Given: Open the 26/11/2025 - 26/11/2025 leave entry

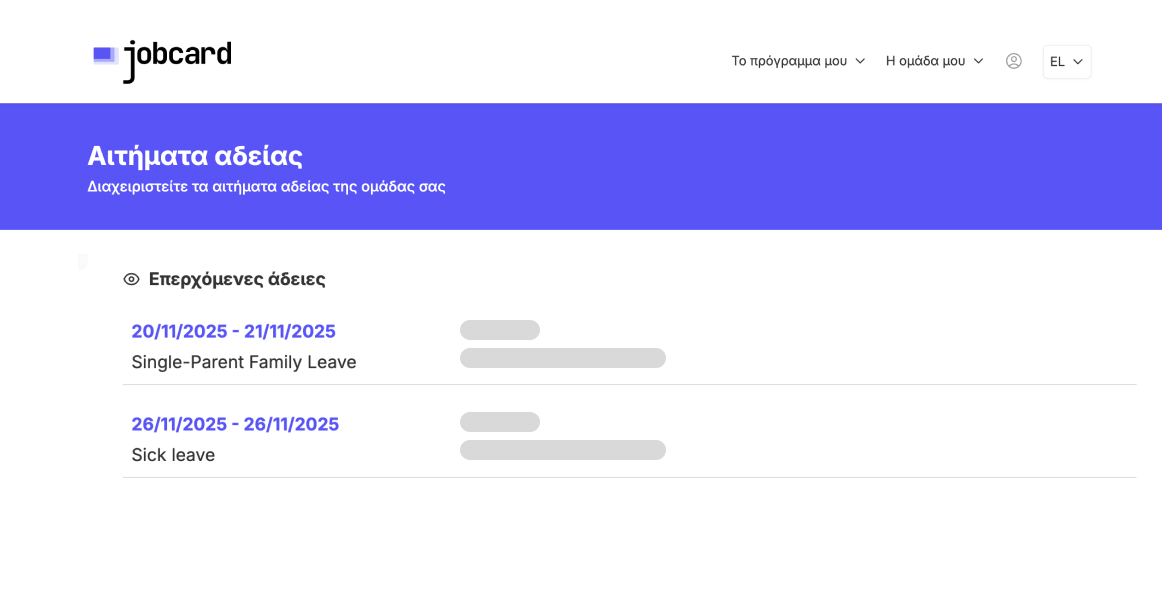Looking at the screenshot, I should [235, 424].
